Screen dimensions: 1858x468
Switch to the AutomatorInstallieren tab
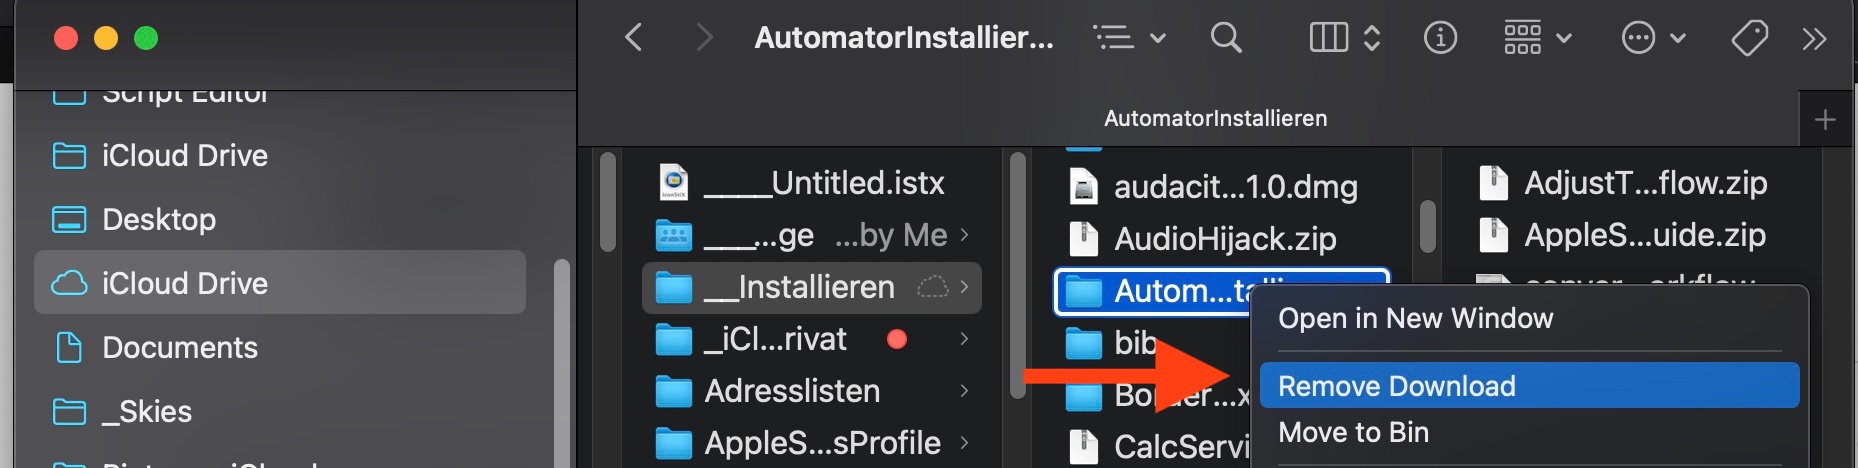click(x=1214, y=118)
